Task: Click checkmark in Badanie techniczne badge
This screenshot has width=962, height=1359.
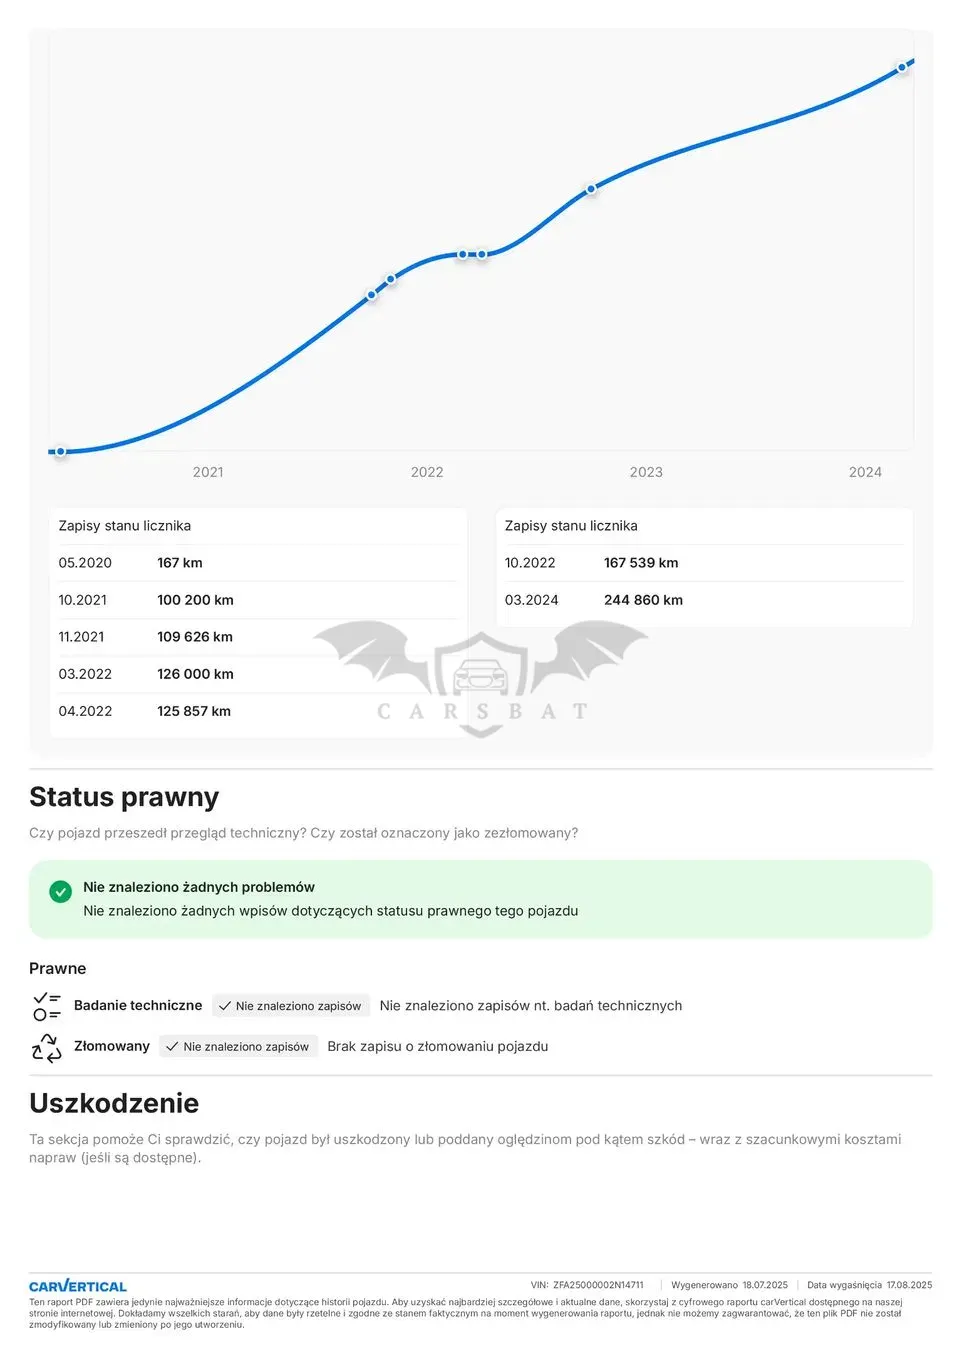Action: click(x=225, y=1006)
